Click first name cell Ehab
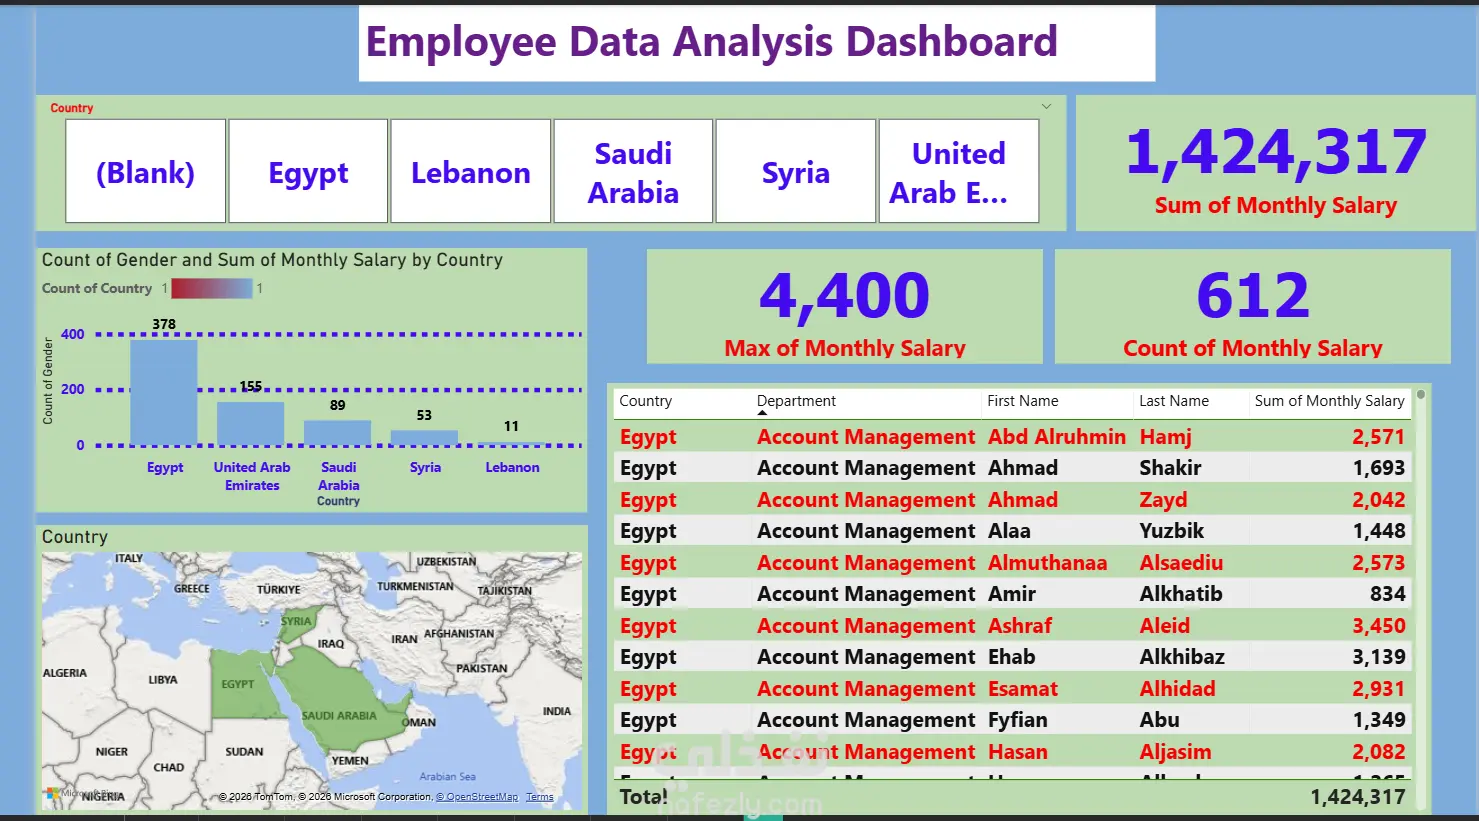 1012,657
